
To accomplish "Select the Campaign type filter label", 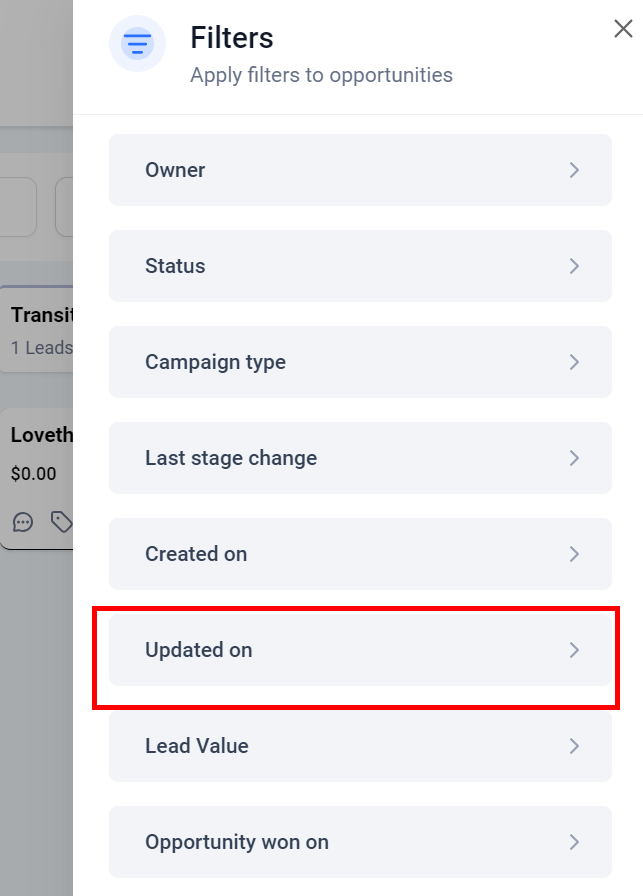I will (x=215, y=362).
